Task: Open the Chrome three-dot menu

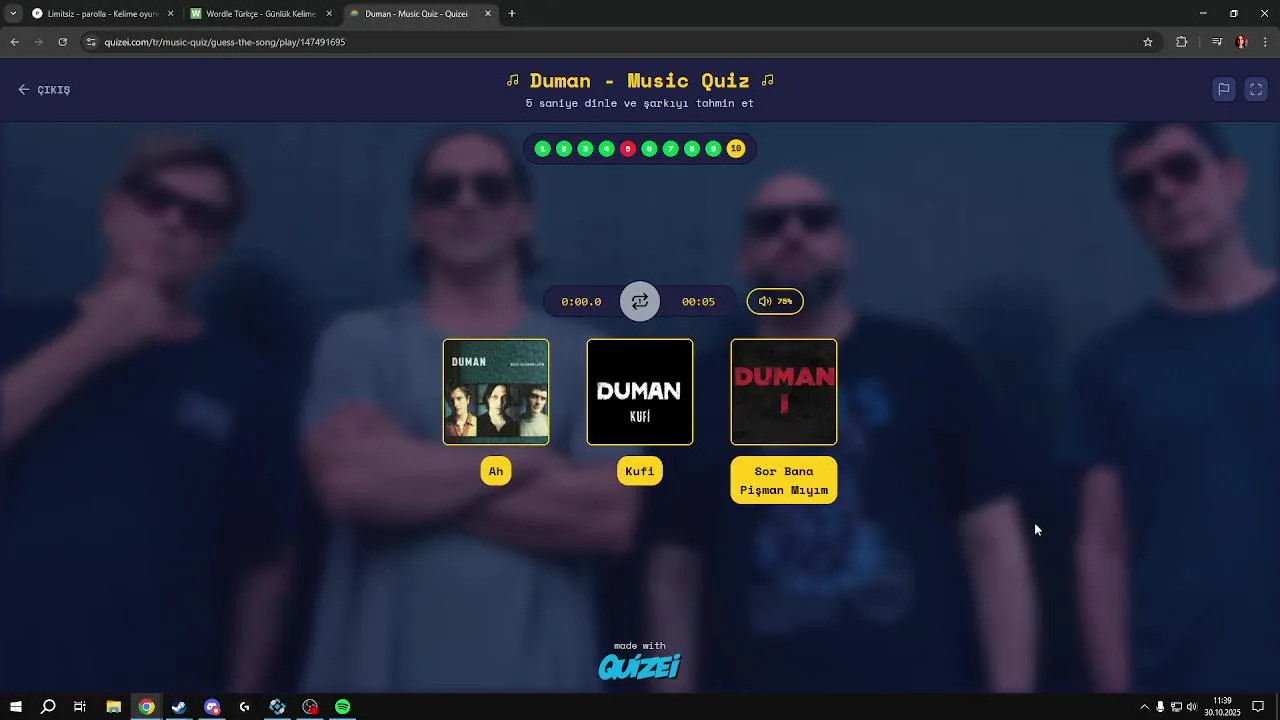Action: click(x=1266, y=42)
